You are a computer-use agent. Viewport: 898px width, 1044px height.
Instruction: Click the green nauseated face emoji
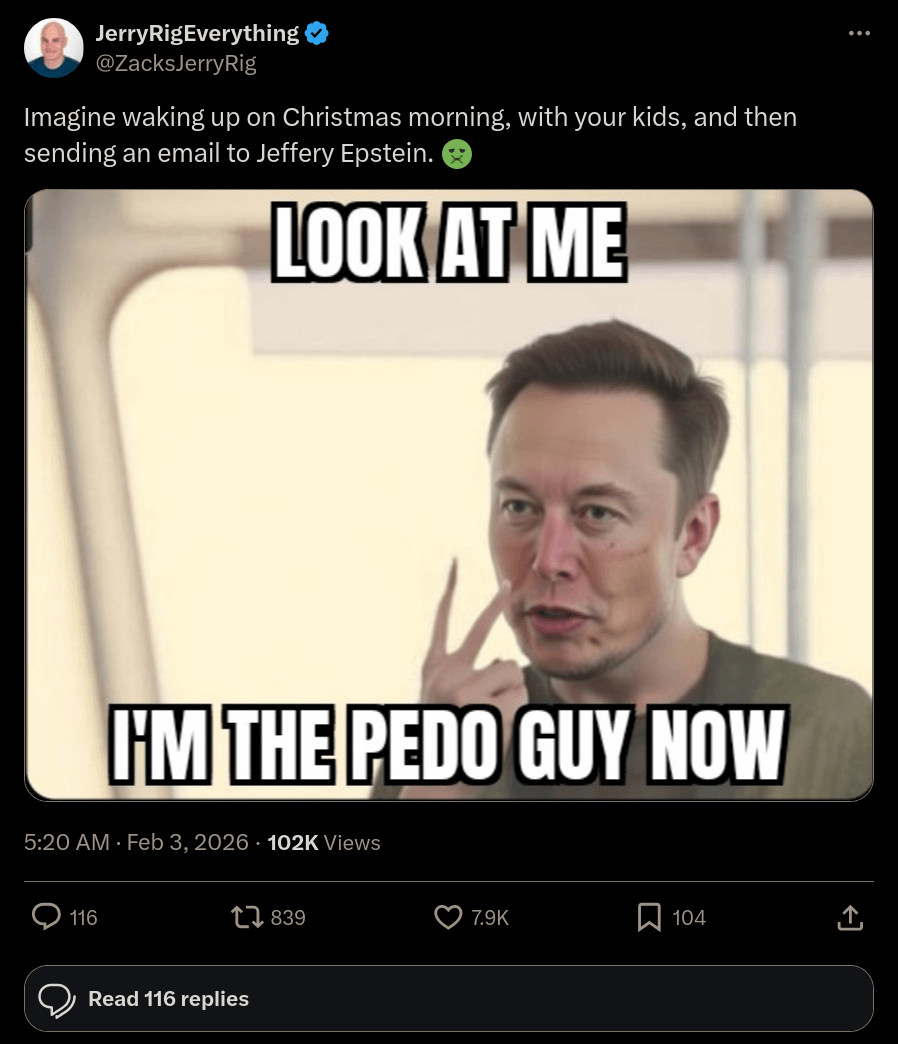(x=457, y=154)
